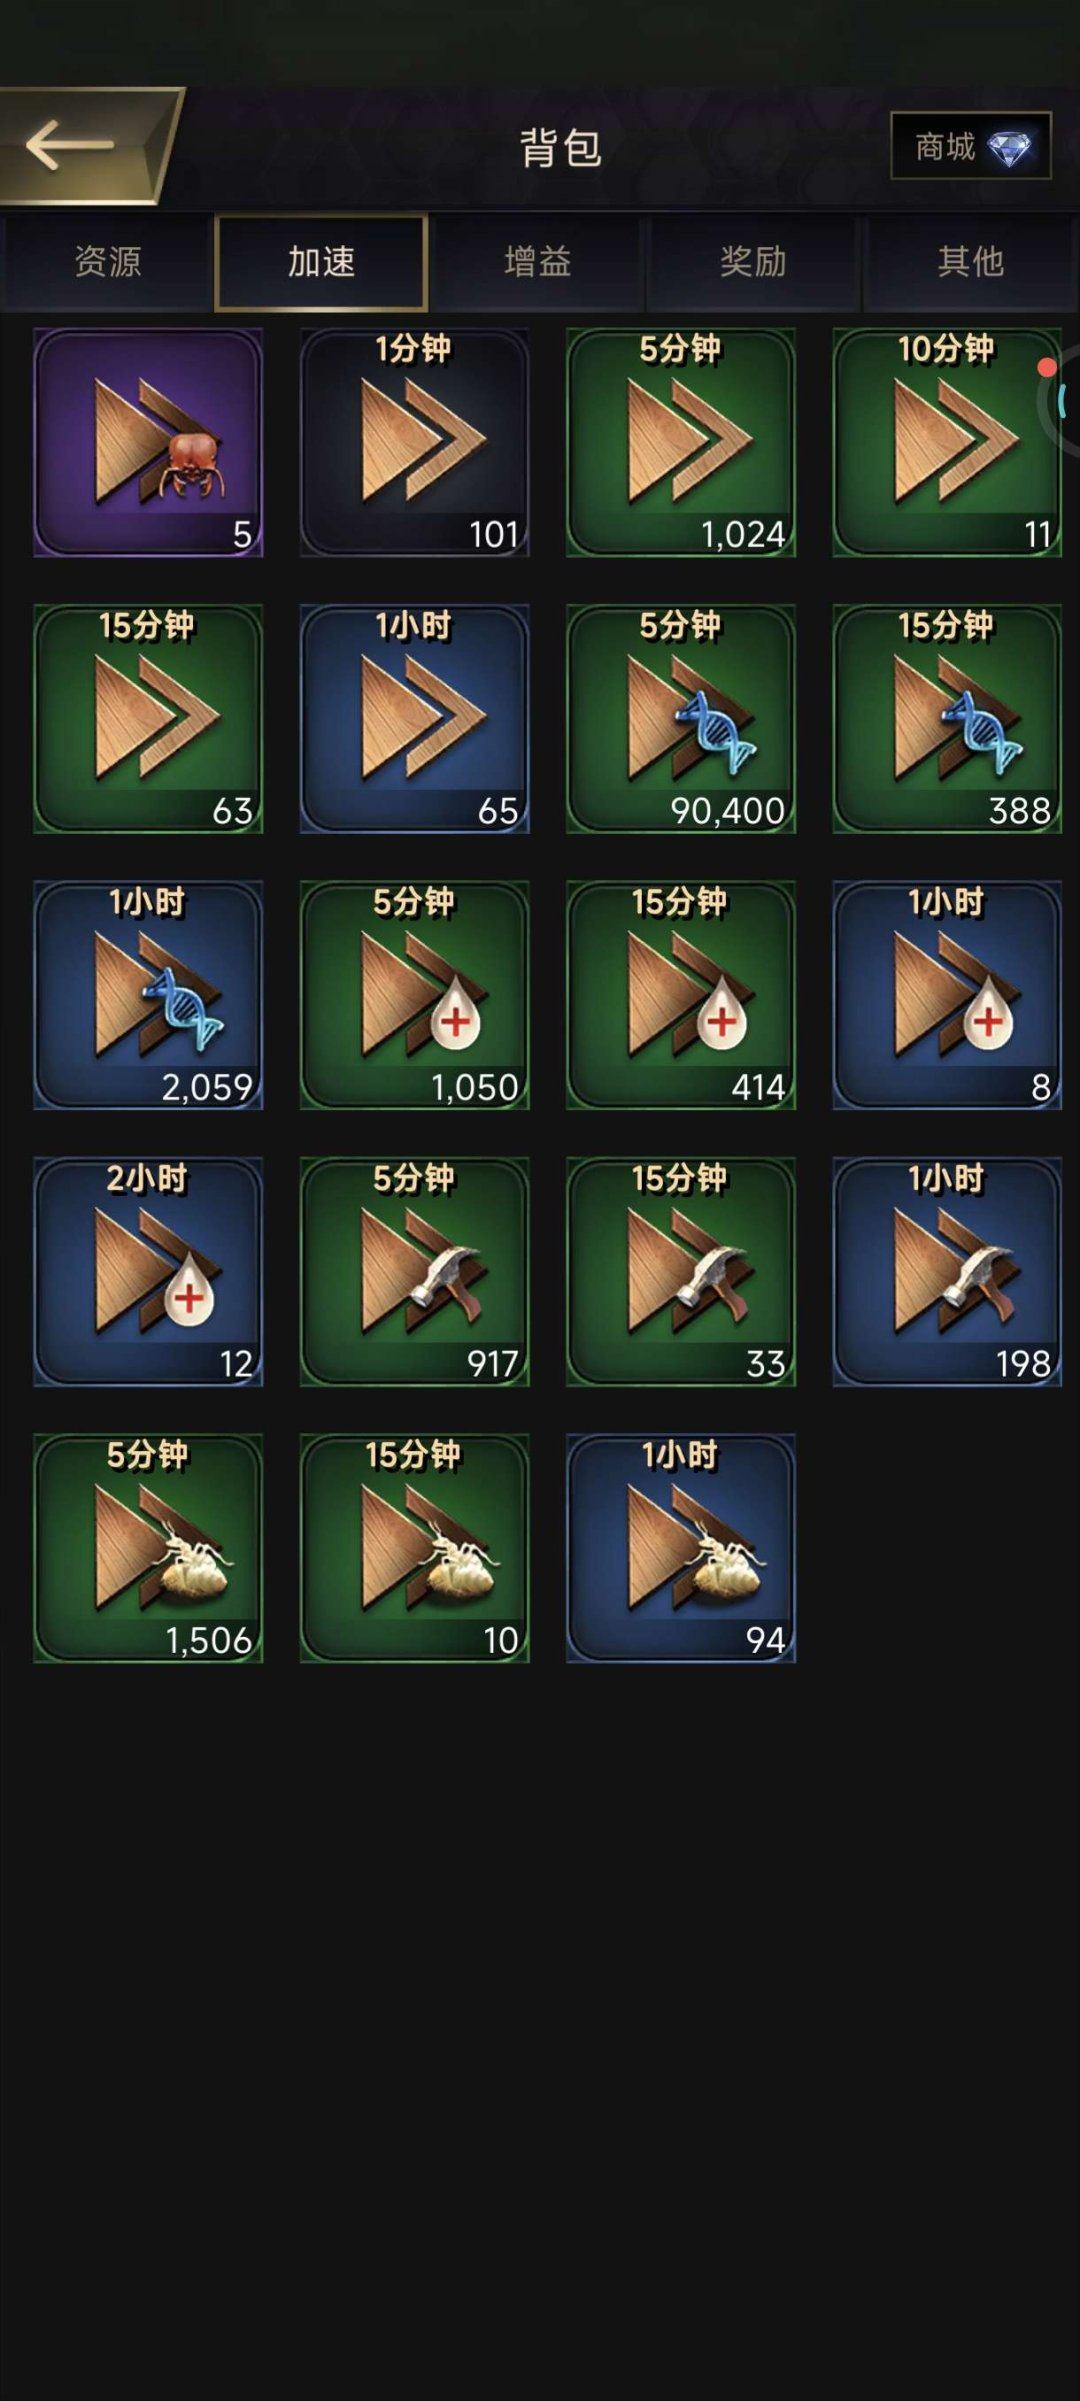Screen dimensions: 1080x2401
Task: Select the purple ant speedup item
Action: click(x=148, y=442)
